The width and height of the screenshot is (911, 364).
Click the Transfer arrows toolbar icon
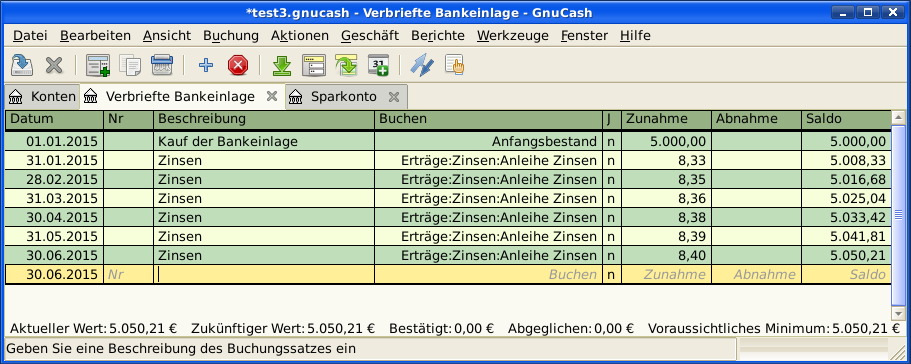422,65
